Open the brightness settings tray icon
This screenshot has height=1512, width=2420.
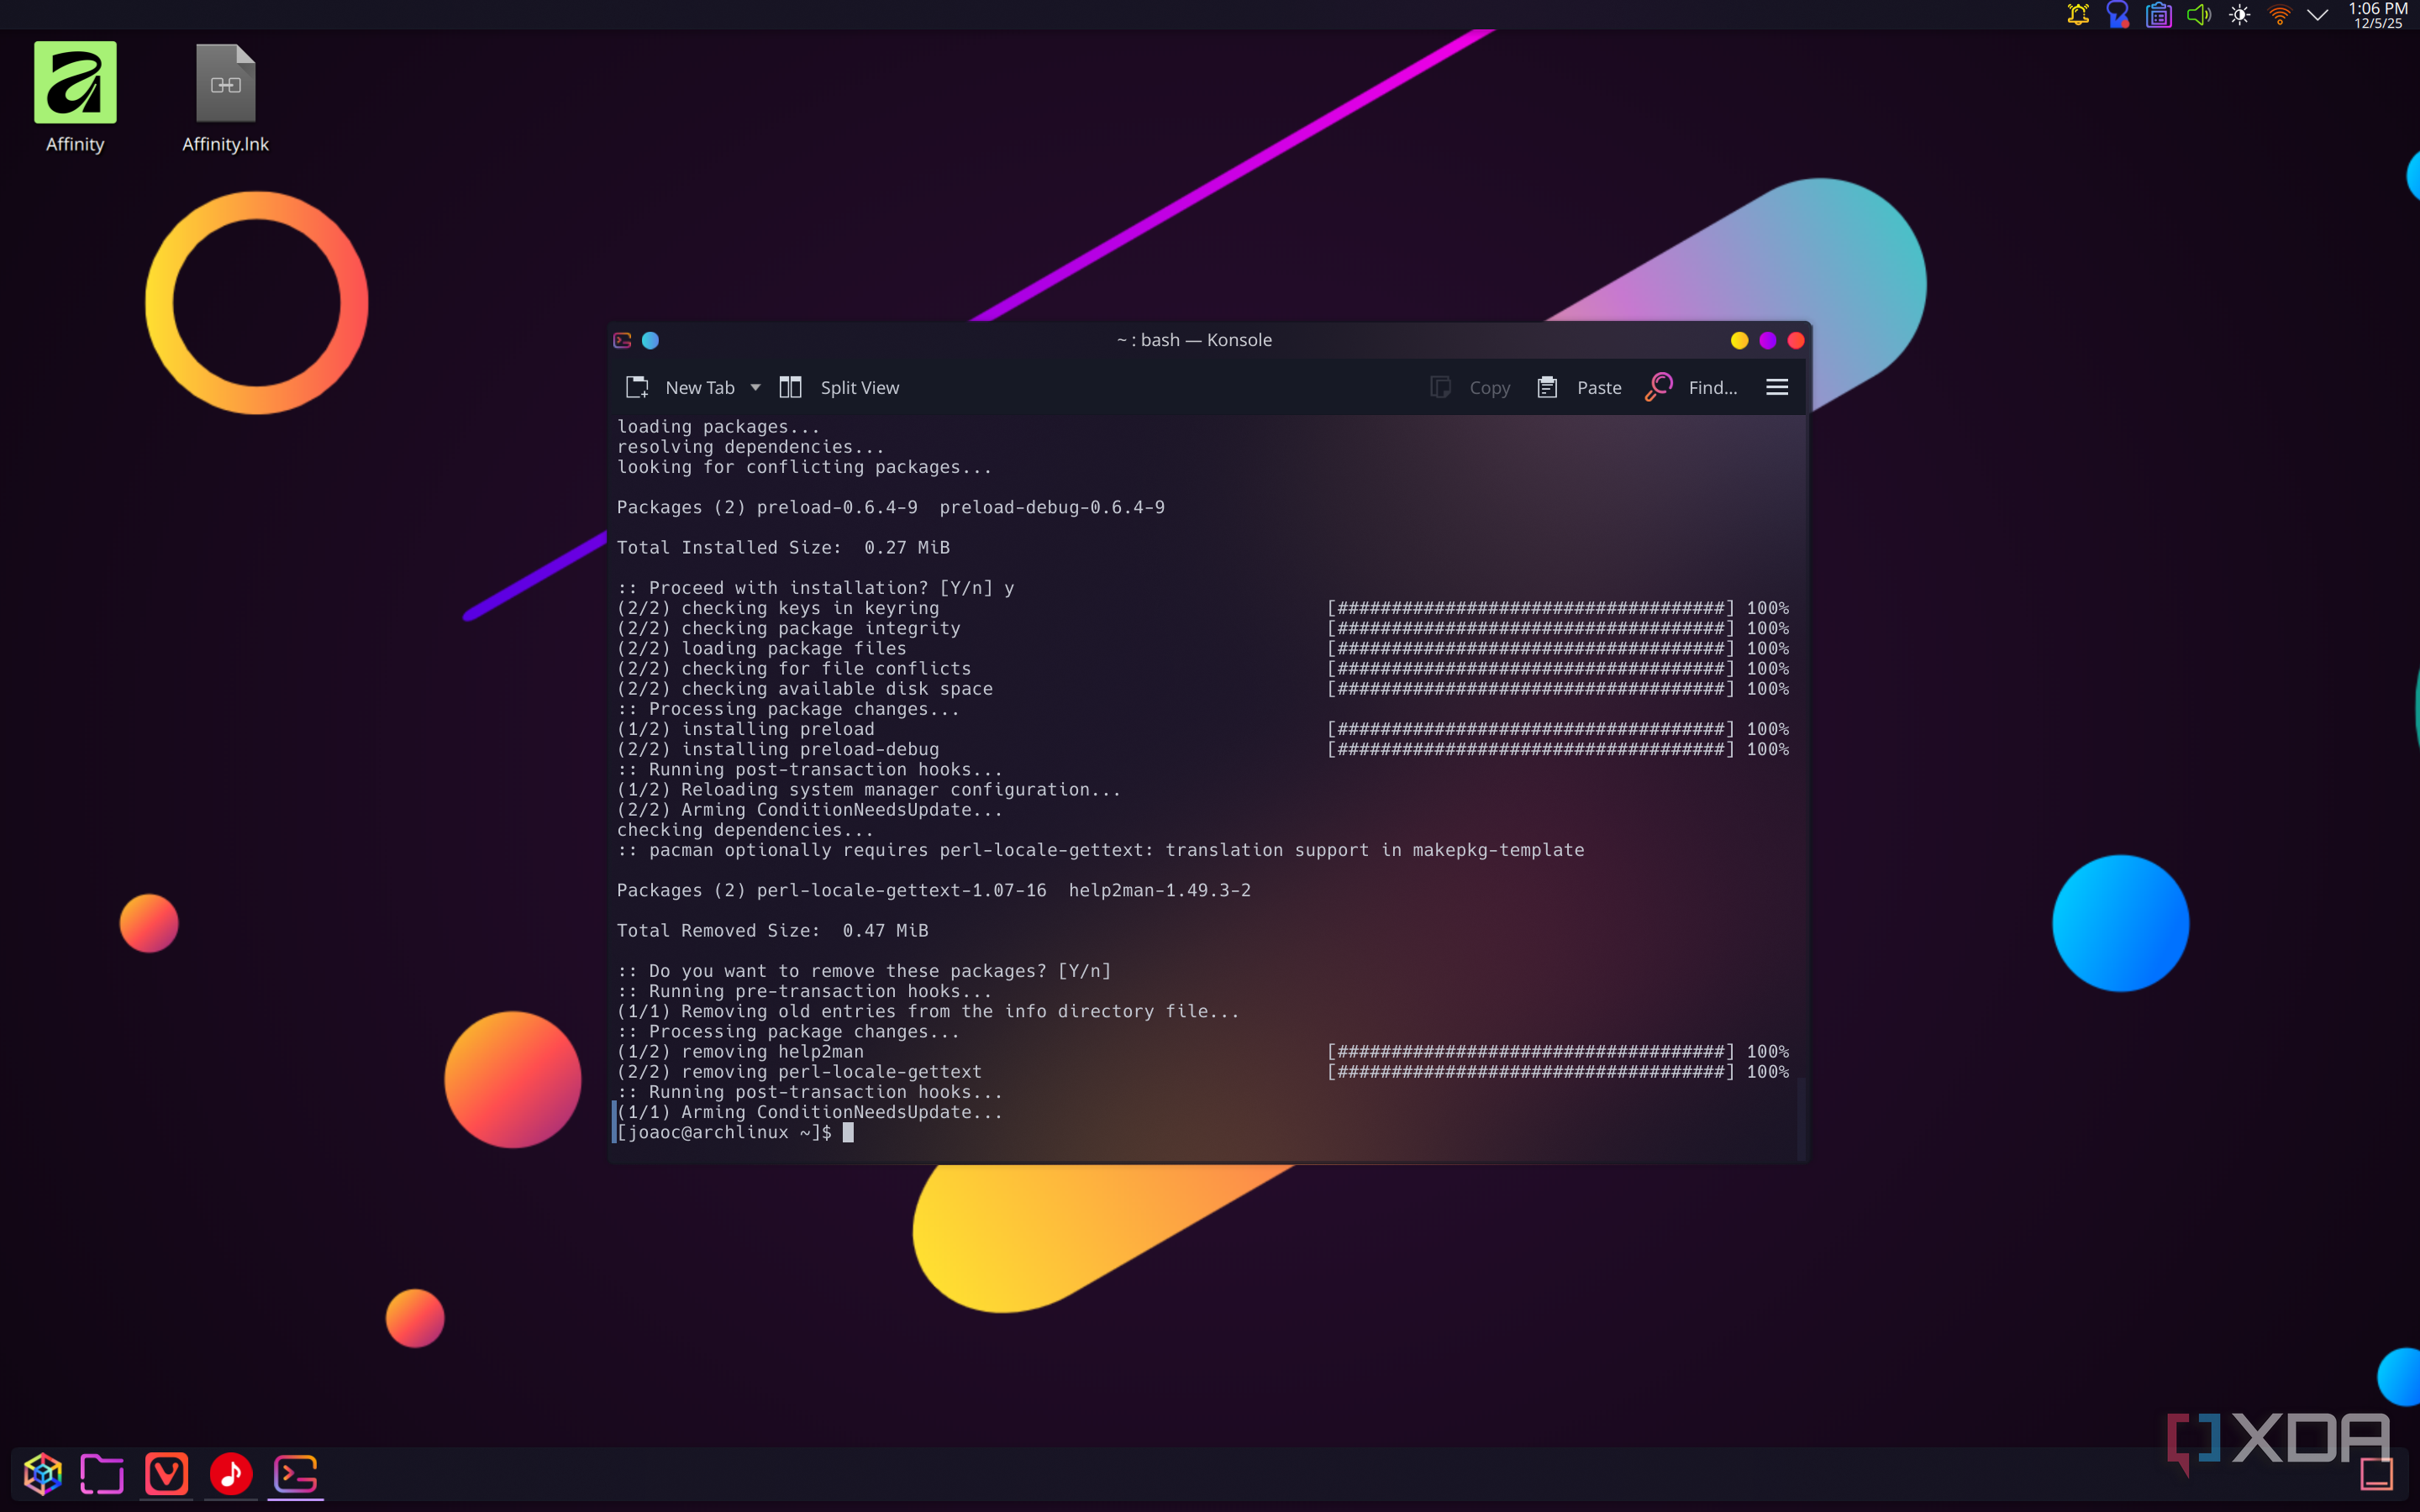(2239, 15)
